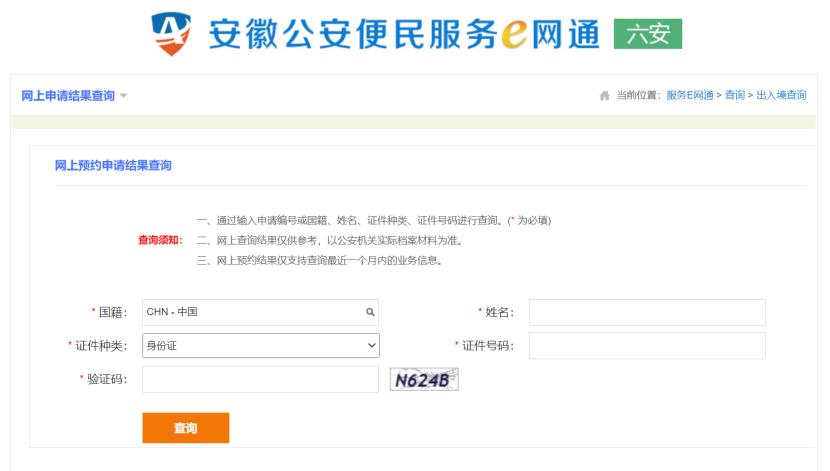Go to 查询 in the breadcrumb
The height and width of the screenshot is (471, 830).
pyautogui.click(x=735, y=96)
